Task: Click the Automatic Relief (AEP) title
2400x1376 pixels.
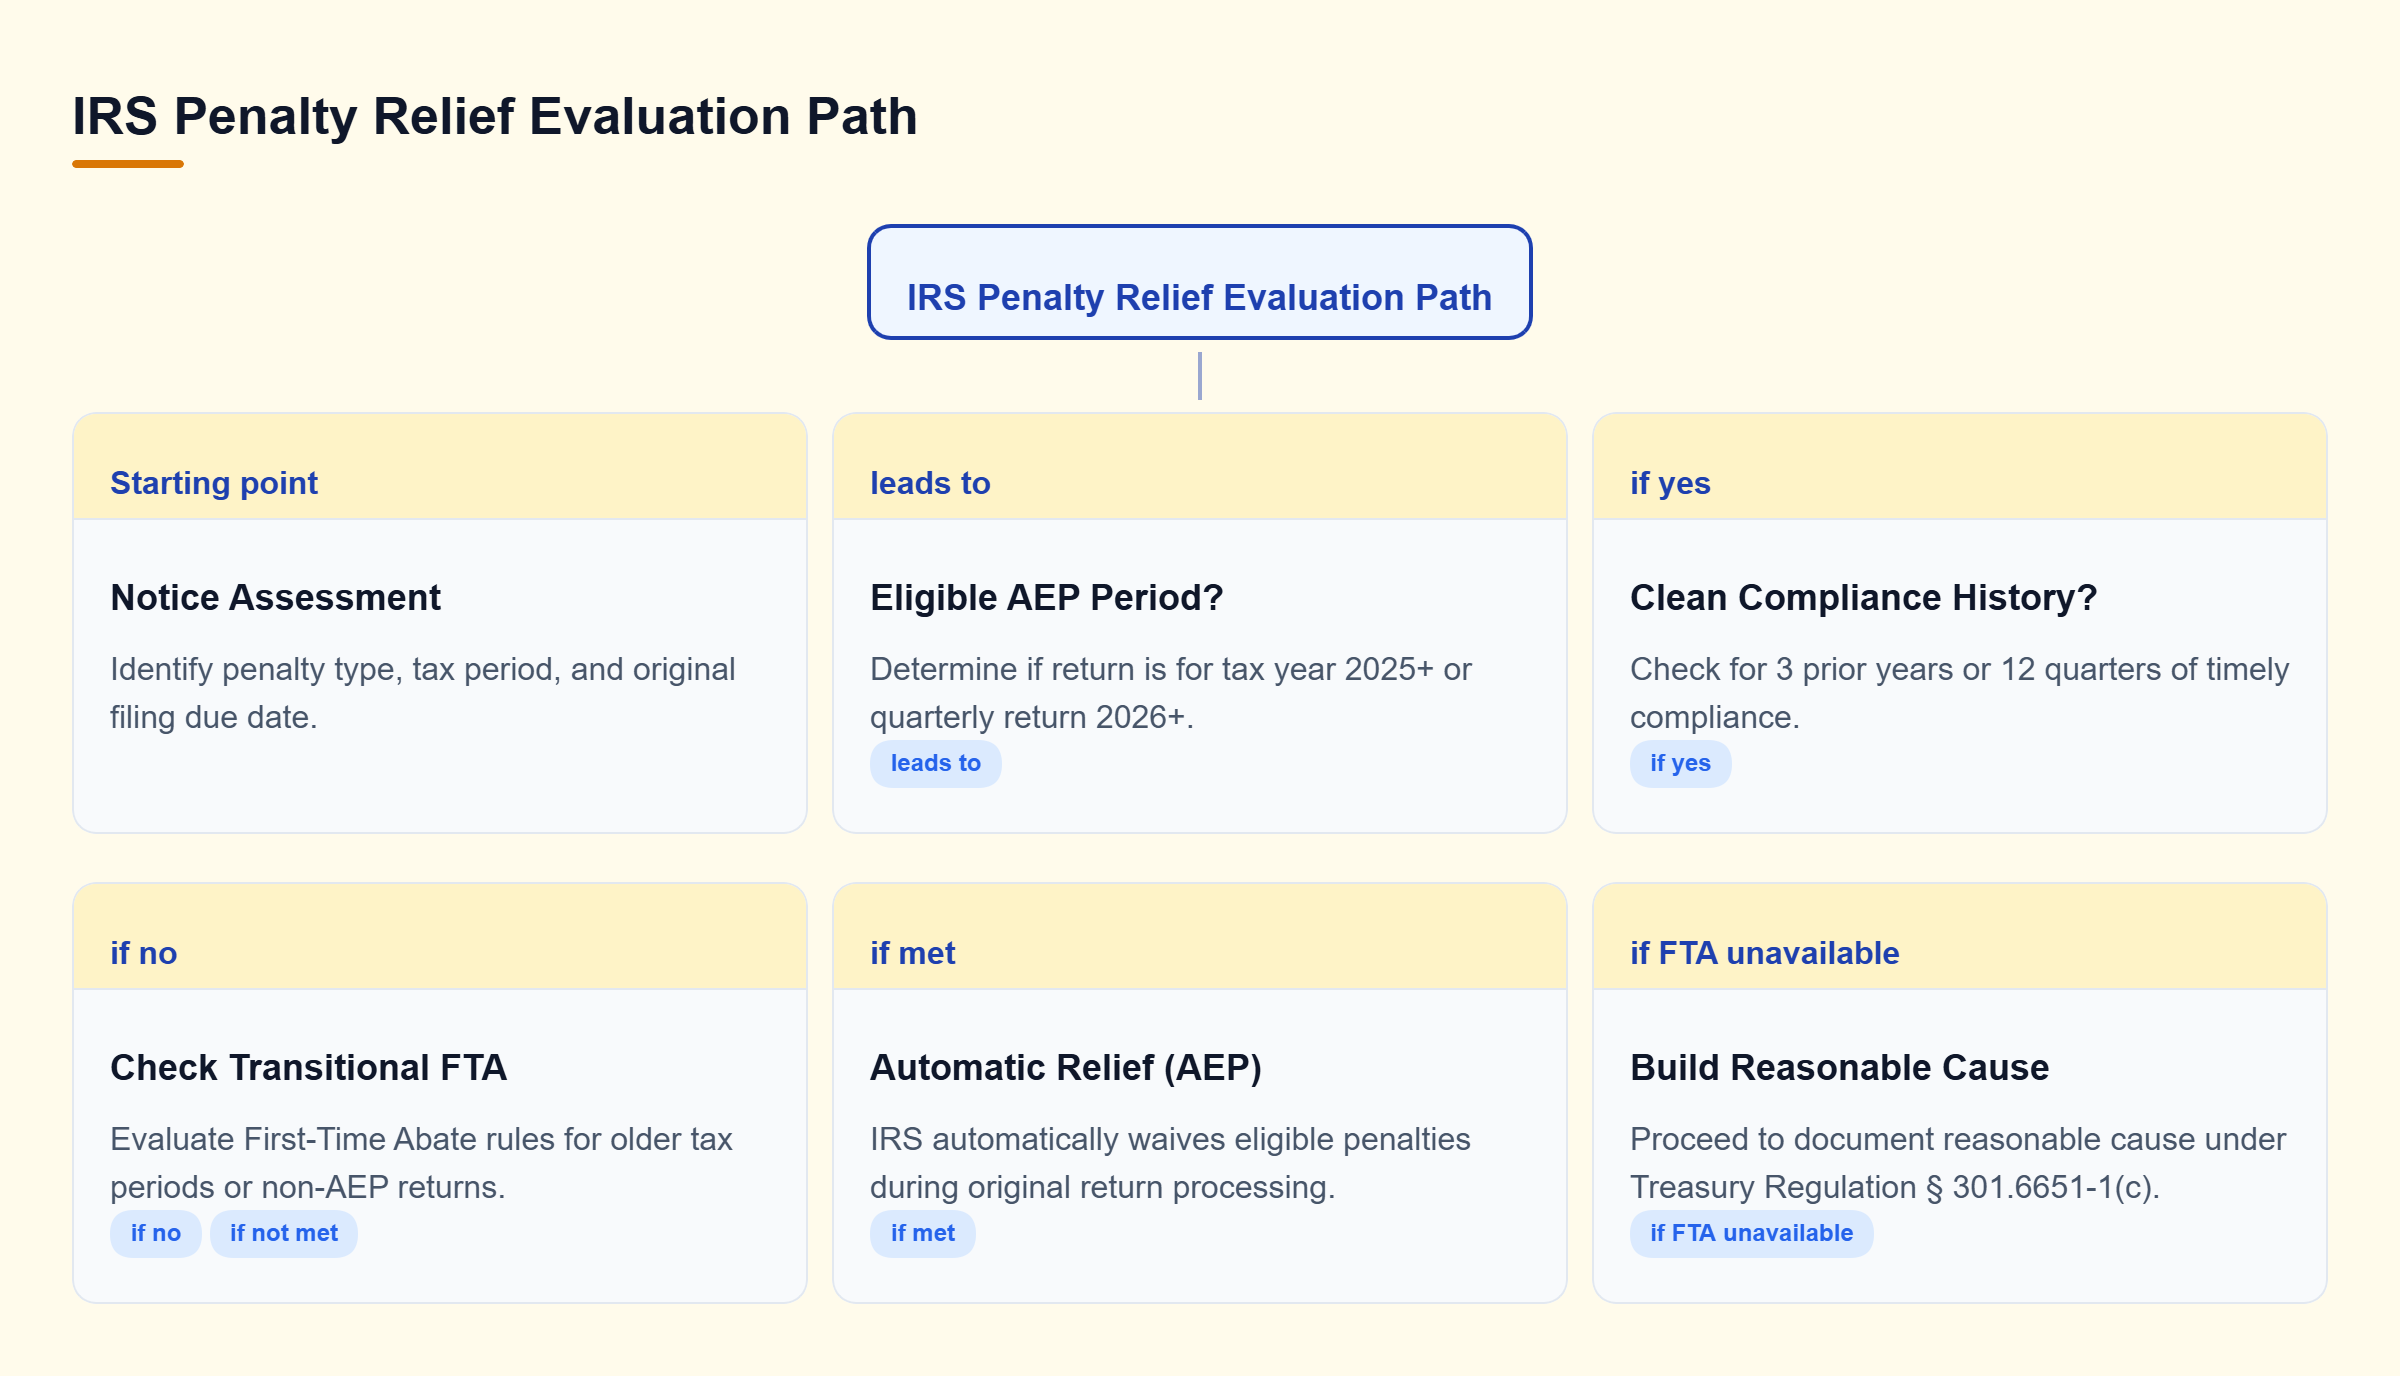Action: [1066, 1067]
